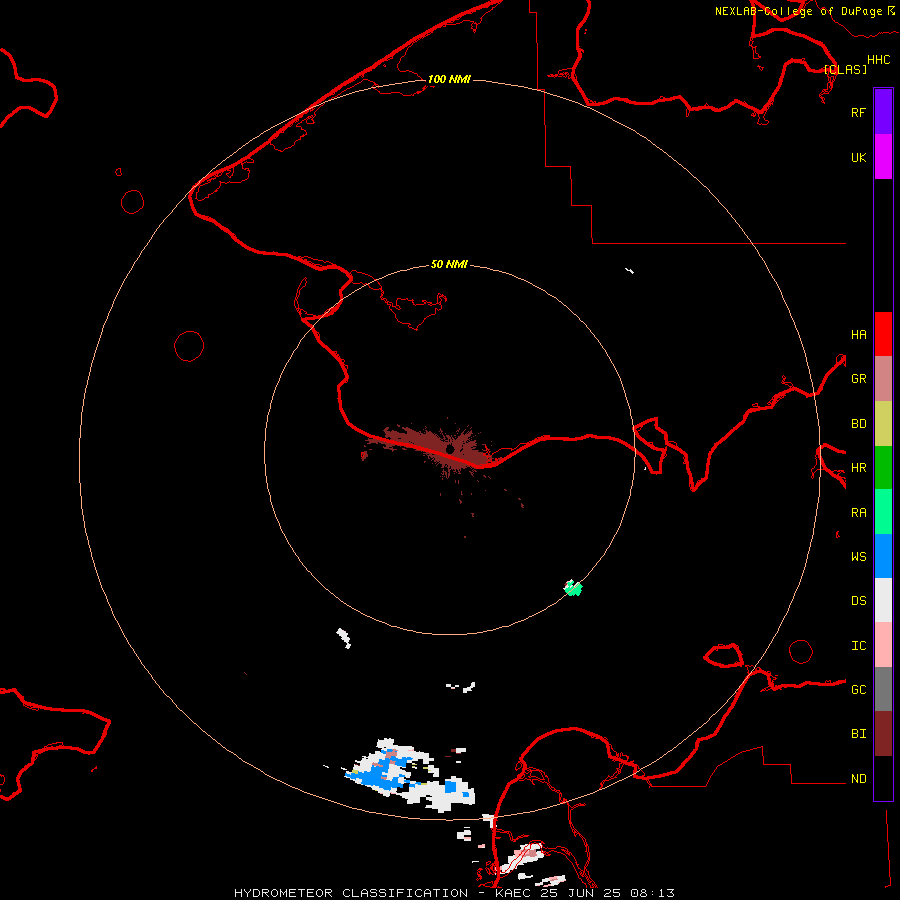Click the light pink IC legend swatch
Screen dimensions: 900x900
883,645
